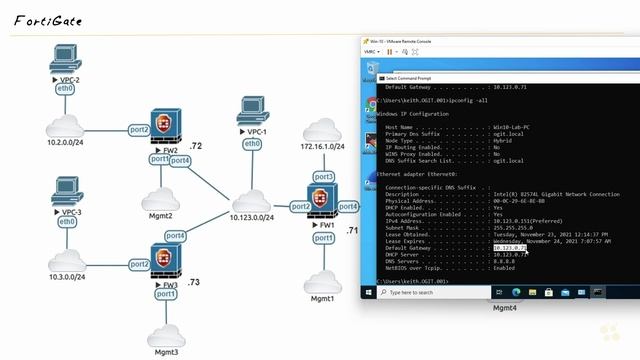Expand the power options dropdown arrow
640x360 pixels.
pyautogui.click(x=396, y=52)
